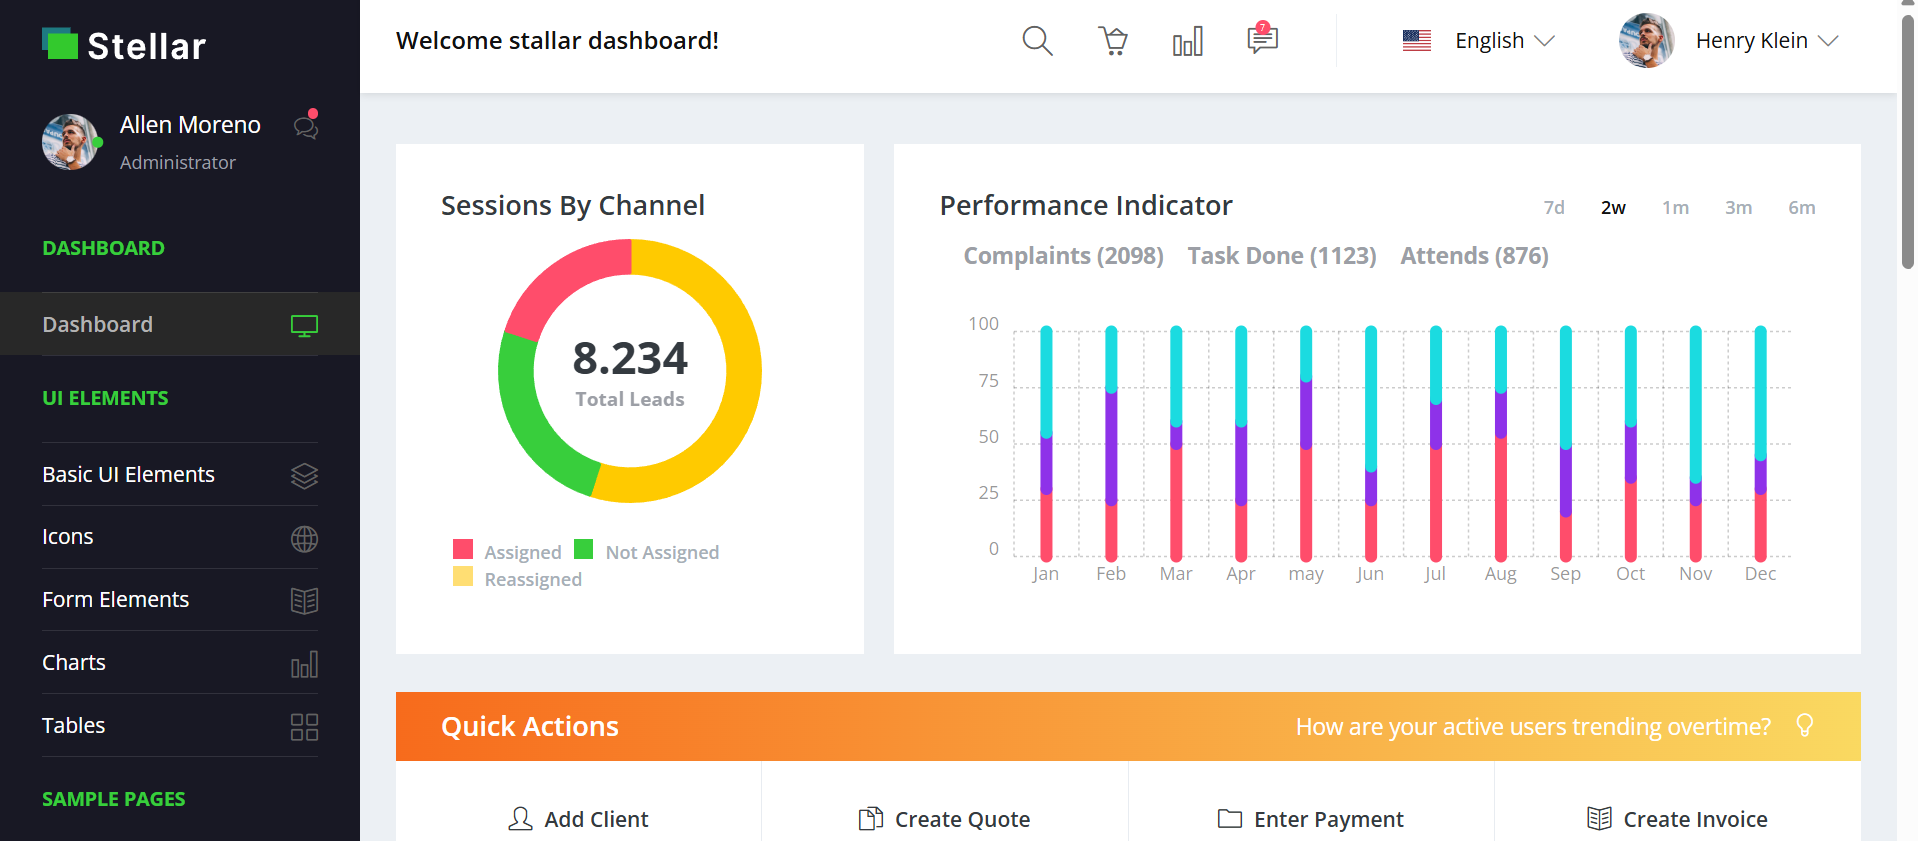Viewport: 1918px width, 841px height.
Task: Click the search magnifier icon in header
Action: tap(1037, 41)
